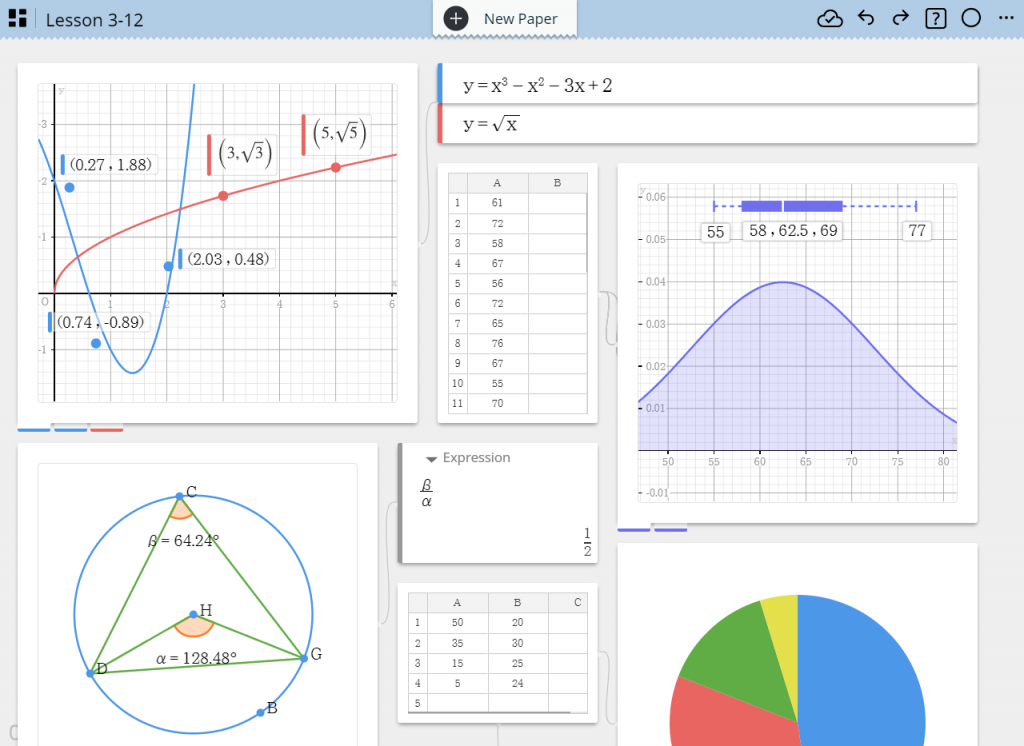
Task: Click the red point labeled (3, √3)
Action: click(223, 196)
